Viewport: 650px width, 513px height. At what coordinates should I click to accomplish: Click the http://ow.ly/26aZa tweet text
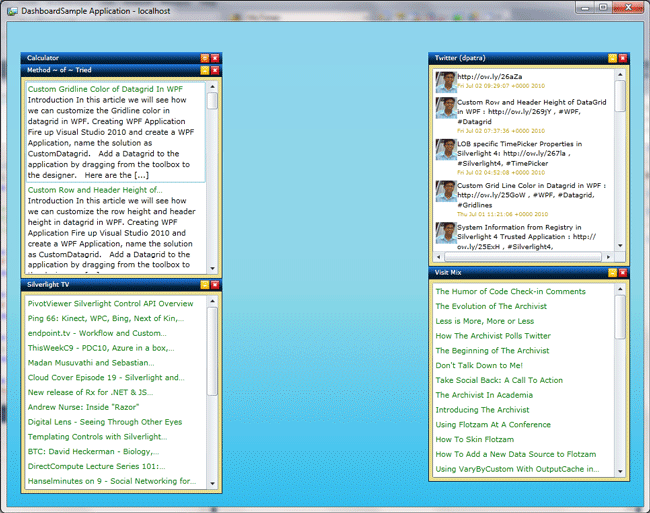click(x=490, y=77)
